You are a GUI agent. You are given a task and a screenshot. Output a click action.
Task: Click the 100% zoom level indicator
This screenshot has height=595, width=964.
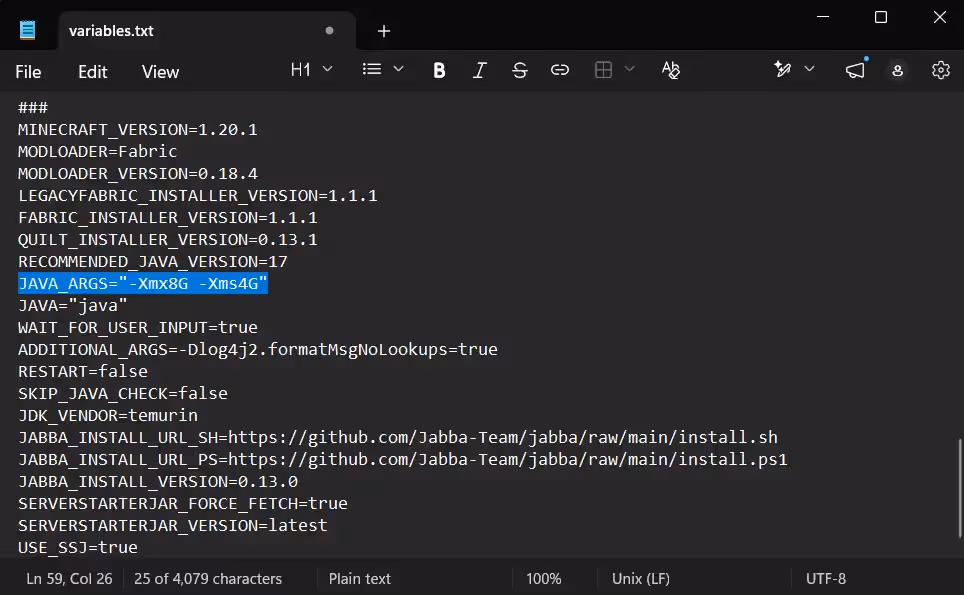click(543, 579)
